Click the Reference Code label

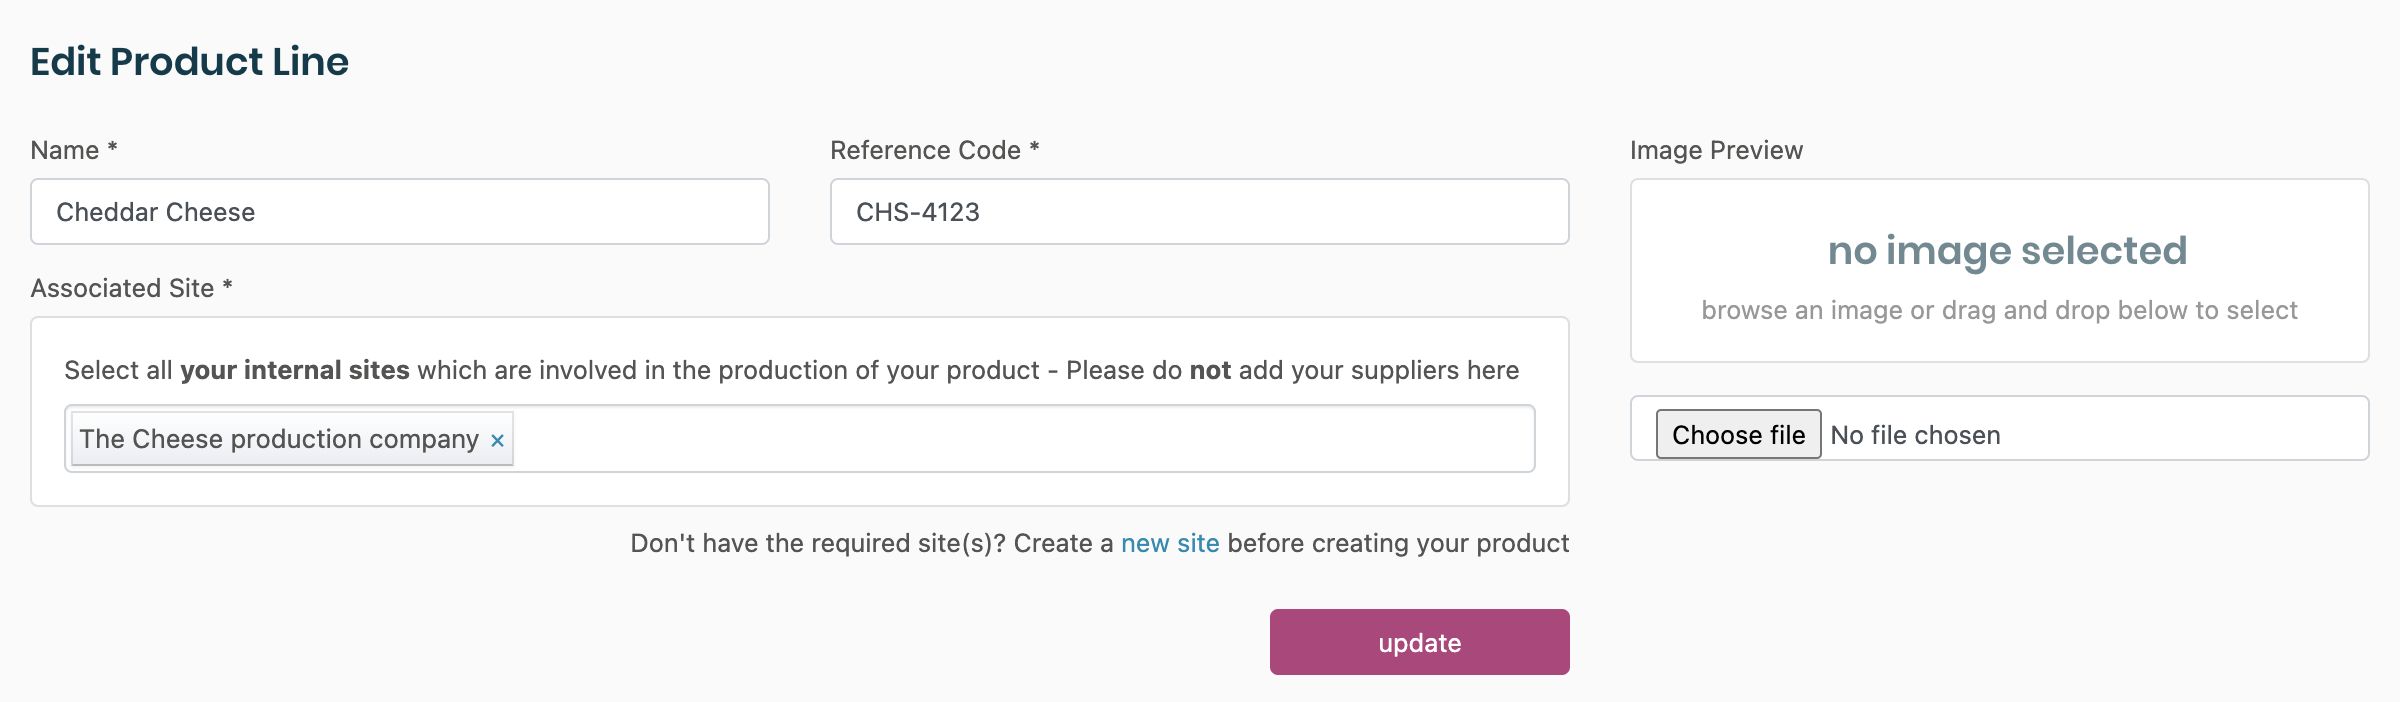pos(925,150)
